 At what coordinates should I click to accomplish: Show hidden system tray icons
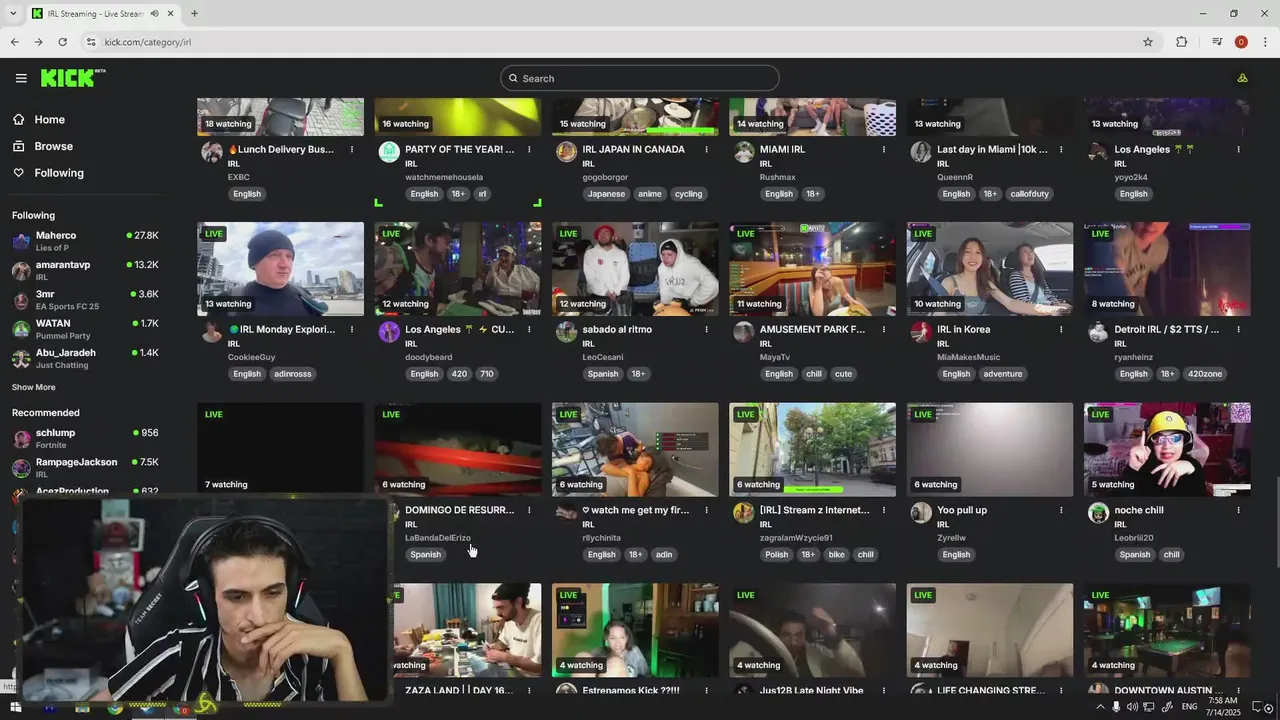pos(1100,708)
